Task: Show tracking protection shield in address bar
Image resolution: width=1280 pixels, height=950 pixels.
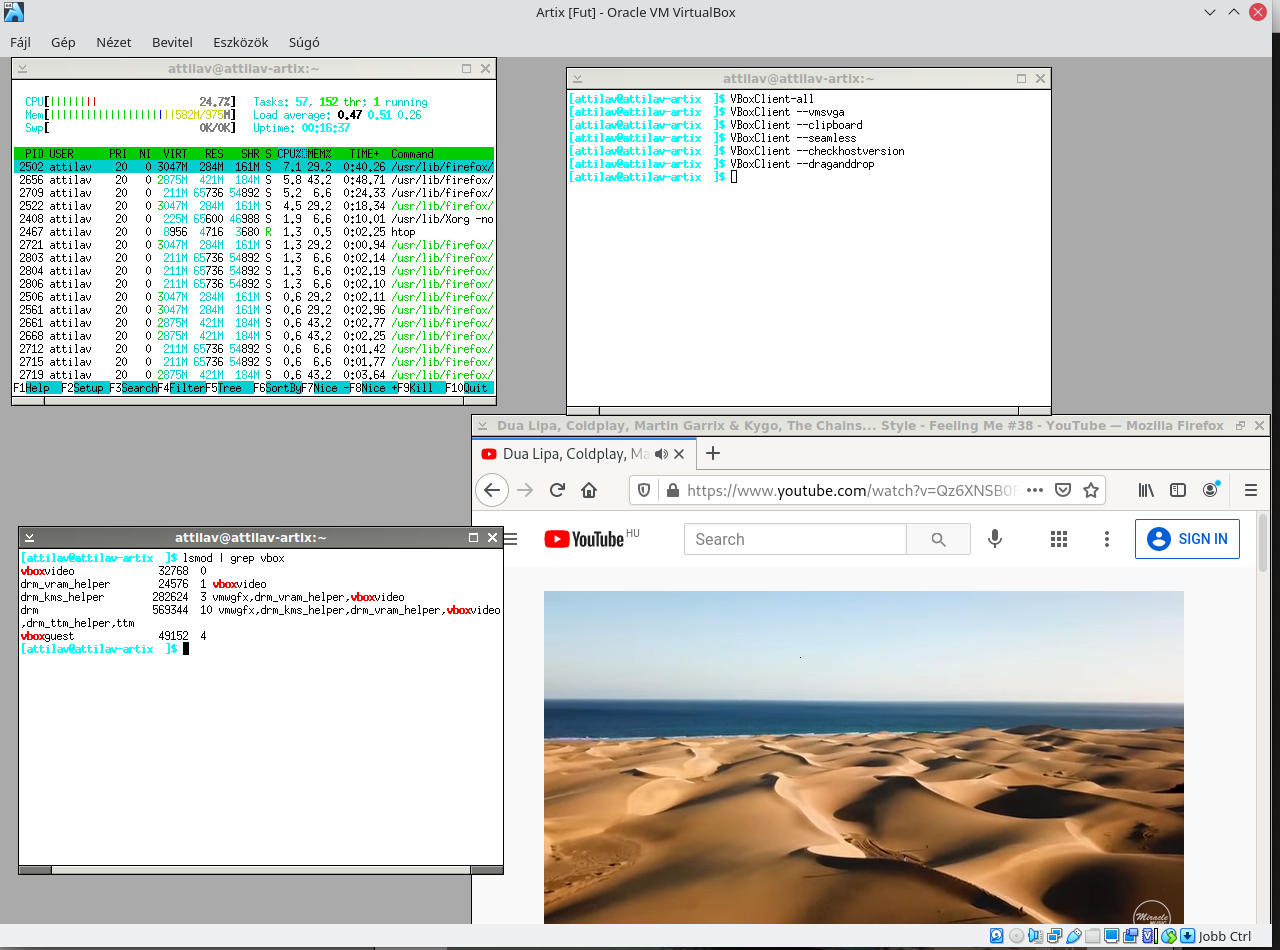Action: tap(645, 490)
